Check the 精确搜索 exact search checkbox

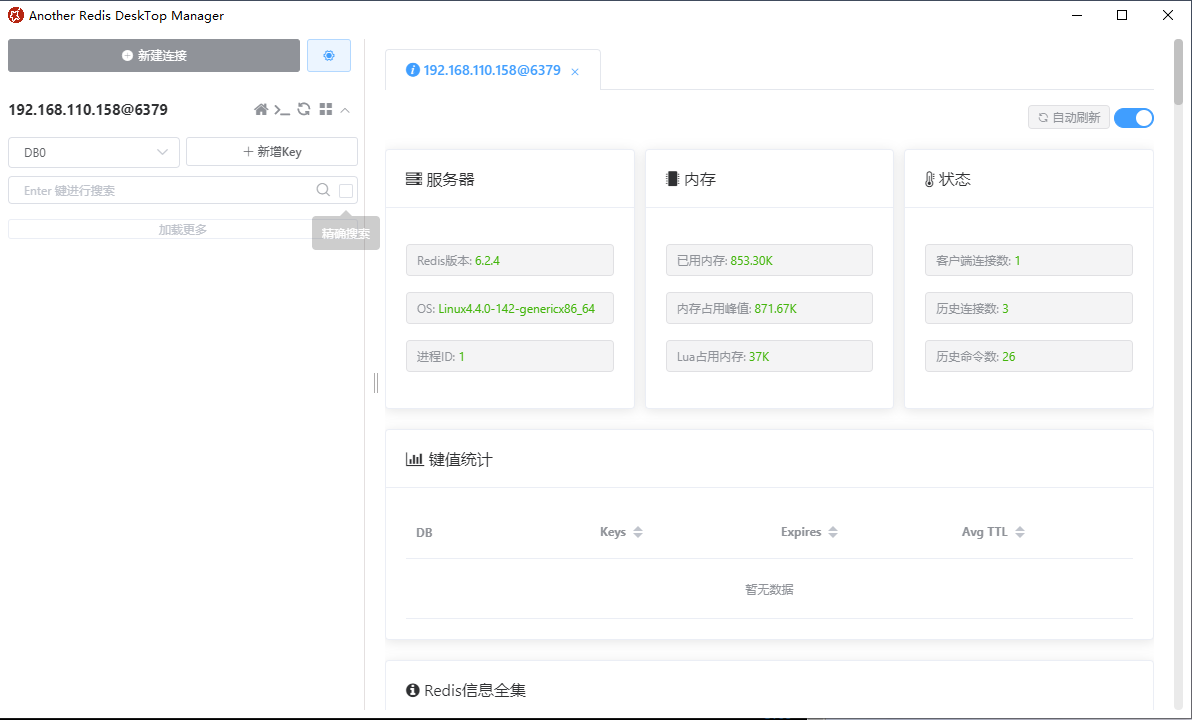345,190
